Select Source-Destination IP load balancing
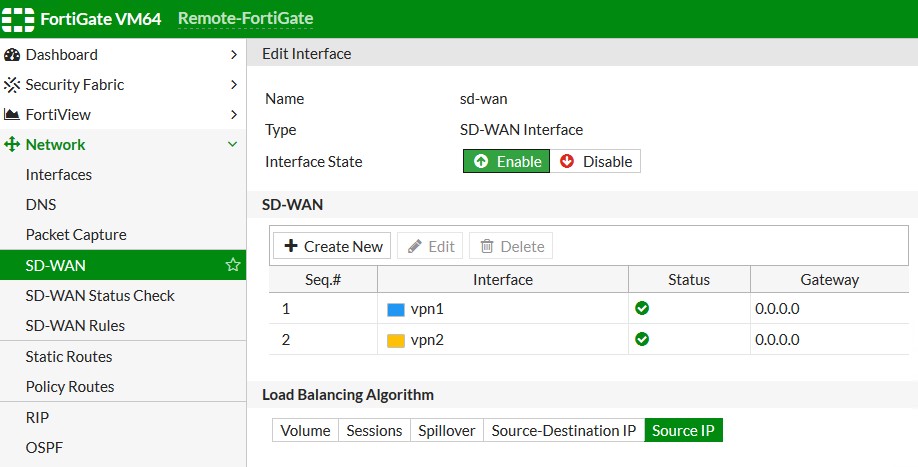 pyautogui.click(x=564, y=430)
